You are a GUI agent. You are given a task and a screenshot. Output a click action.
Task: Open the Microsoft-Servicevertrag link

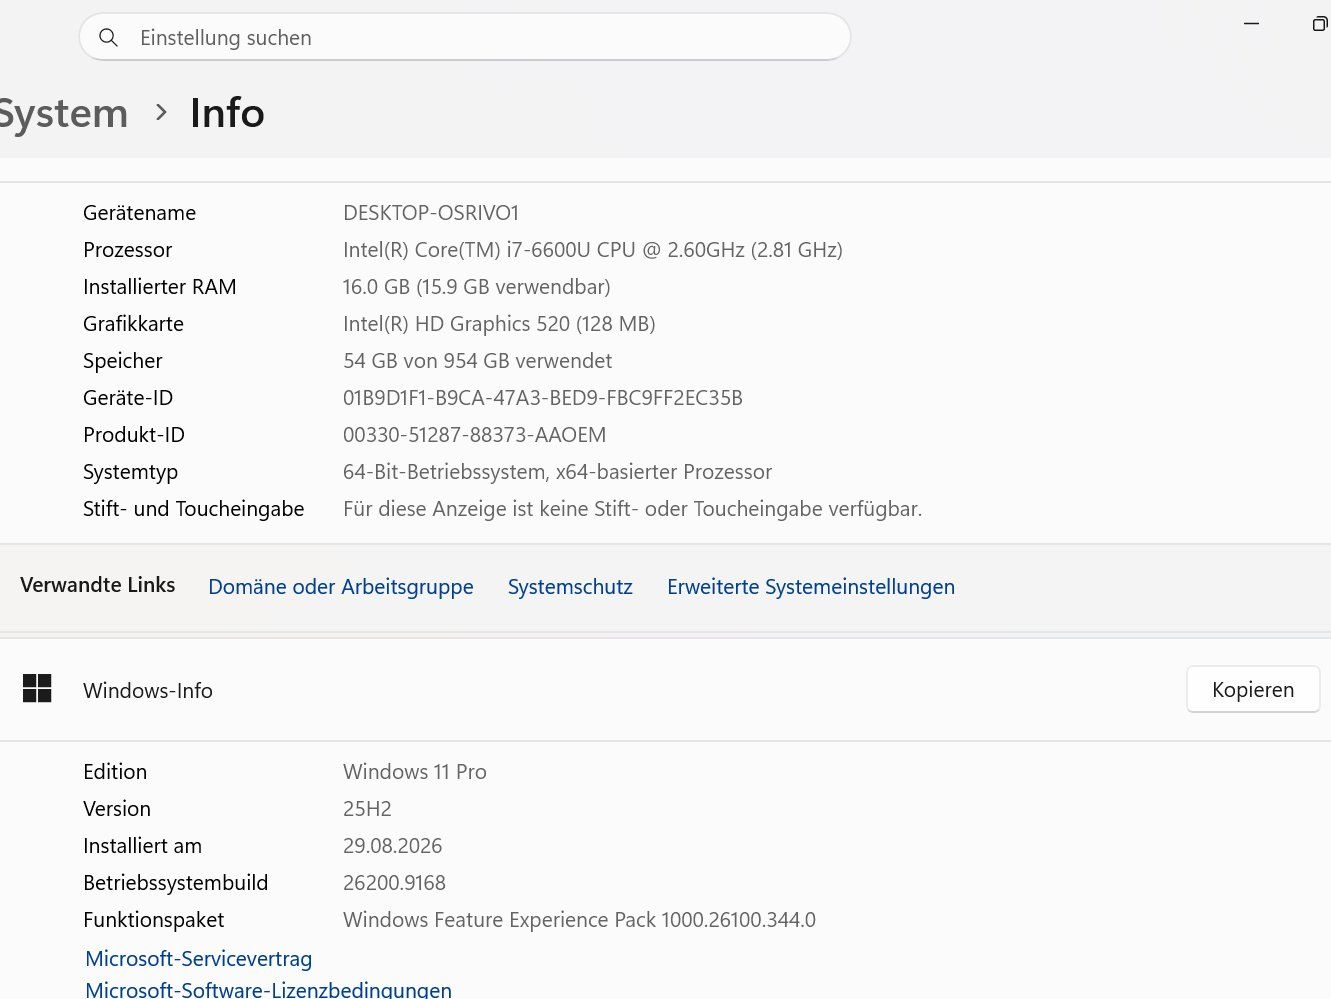click(199, 959)
